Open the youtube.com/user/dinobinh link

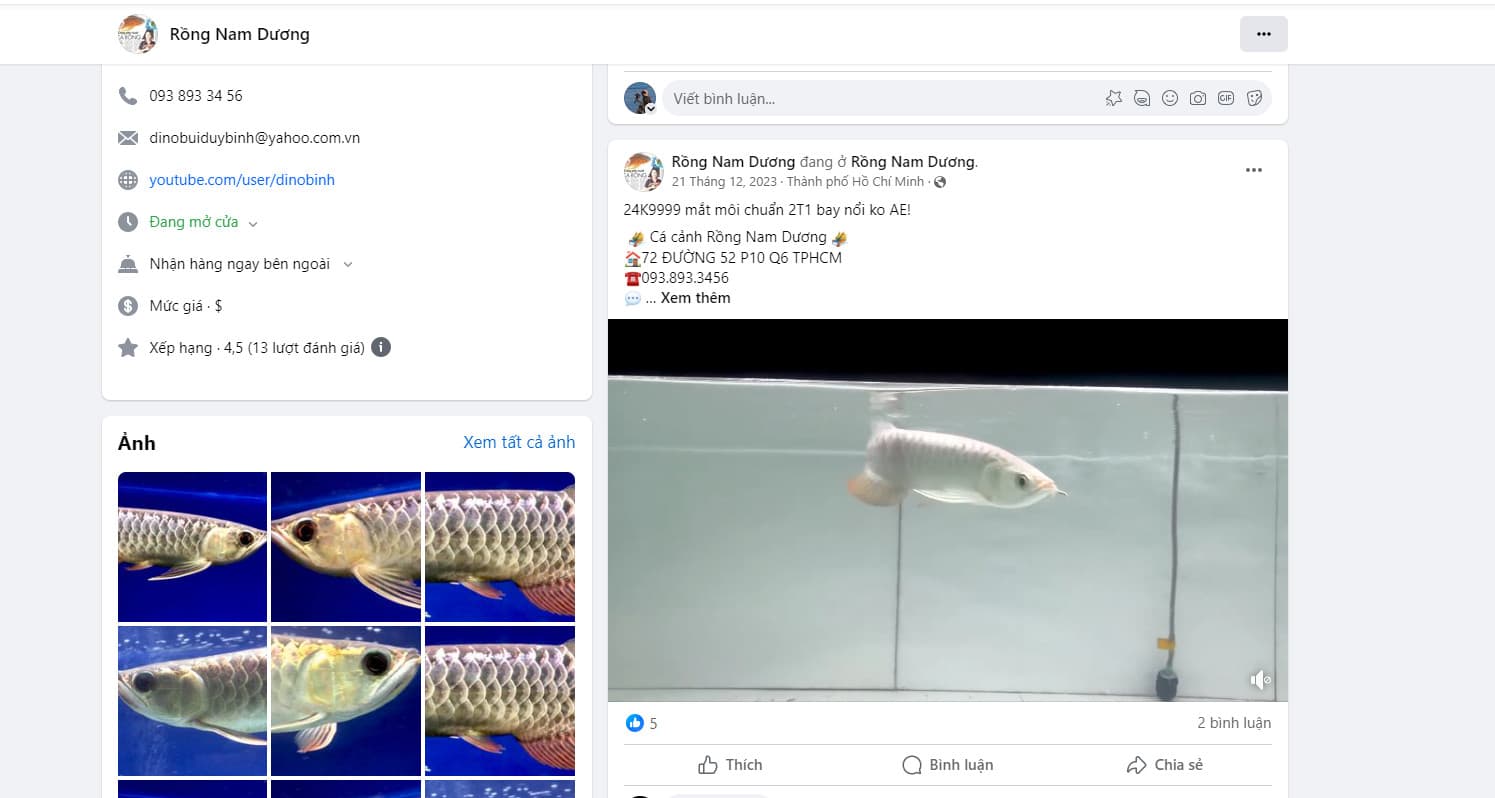click(x=242, y=180)
